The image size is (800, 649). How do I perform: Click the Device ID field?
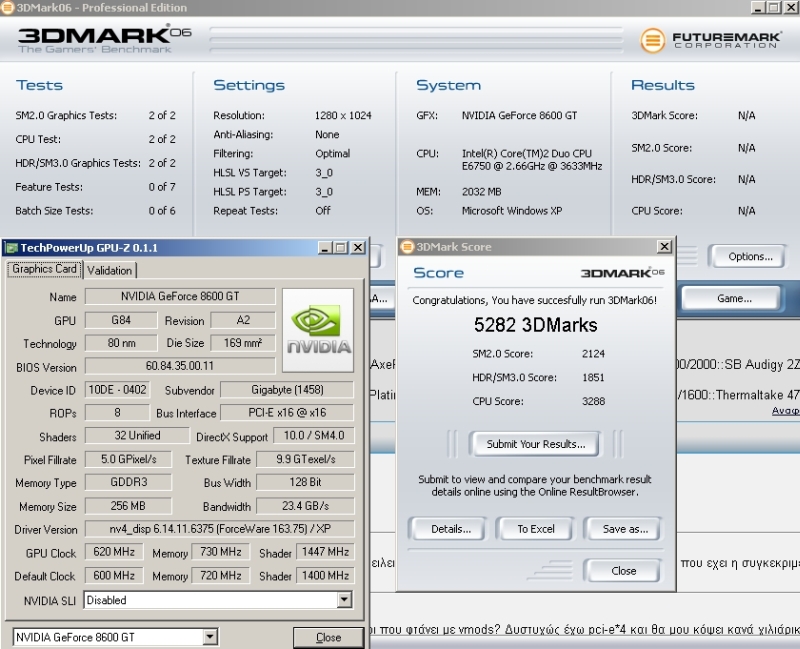coord(117,390)
